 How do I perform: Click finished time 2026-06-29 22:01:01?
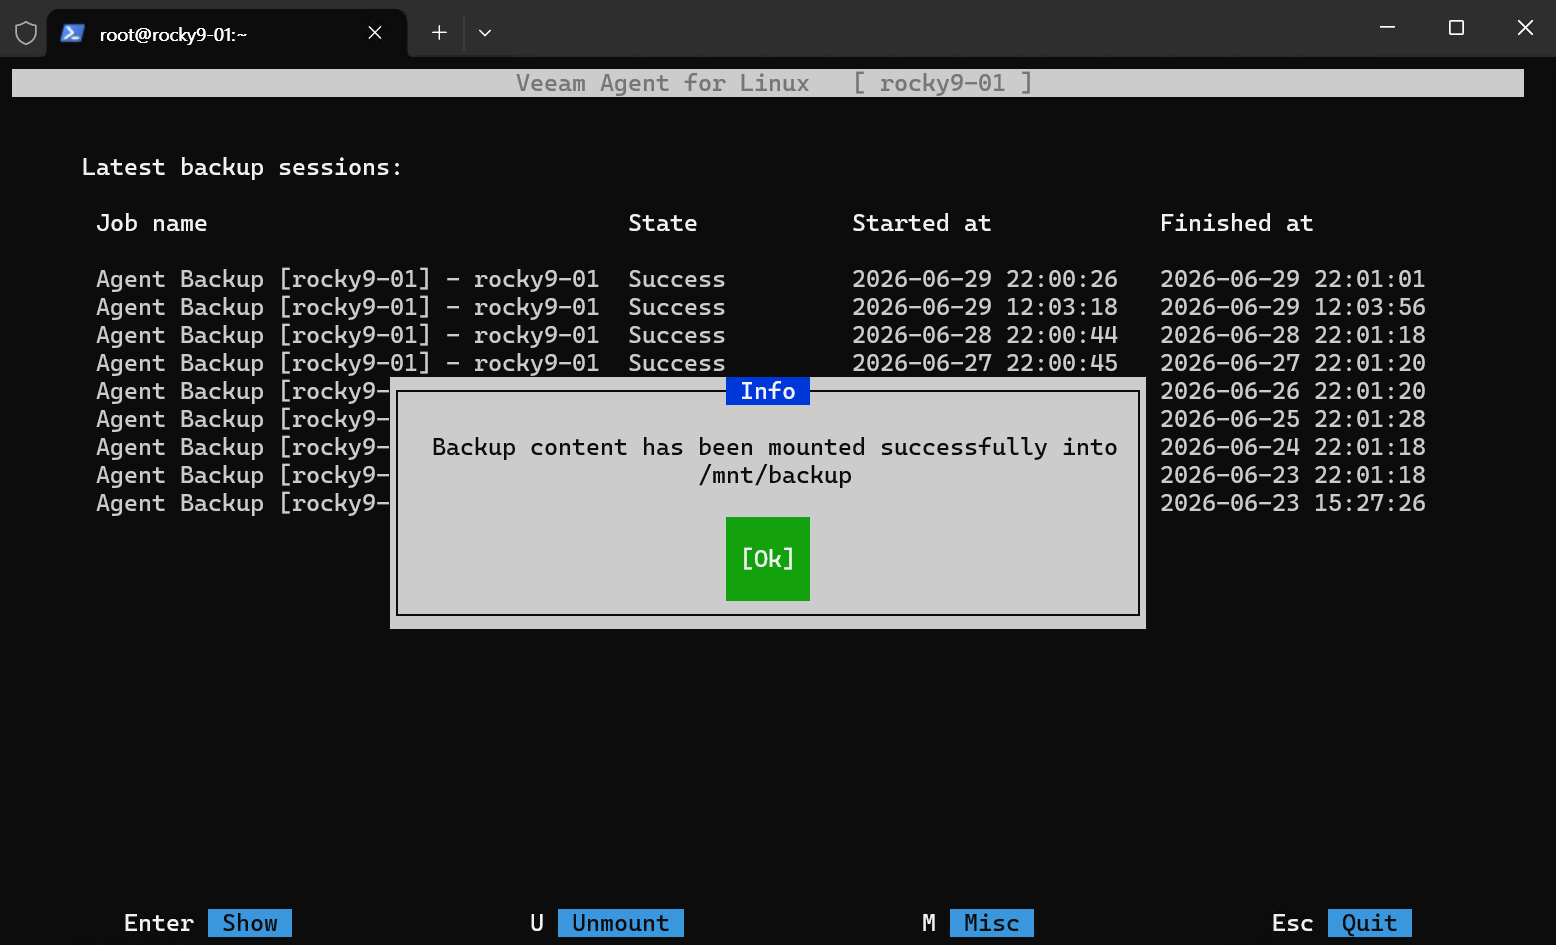[1293, 279]
